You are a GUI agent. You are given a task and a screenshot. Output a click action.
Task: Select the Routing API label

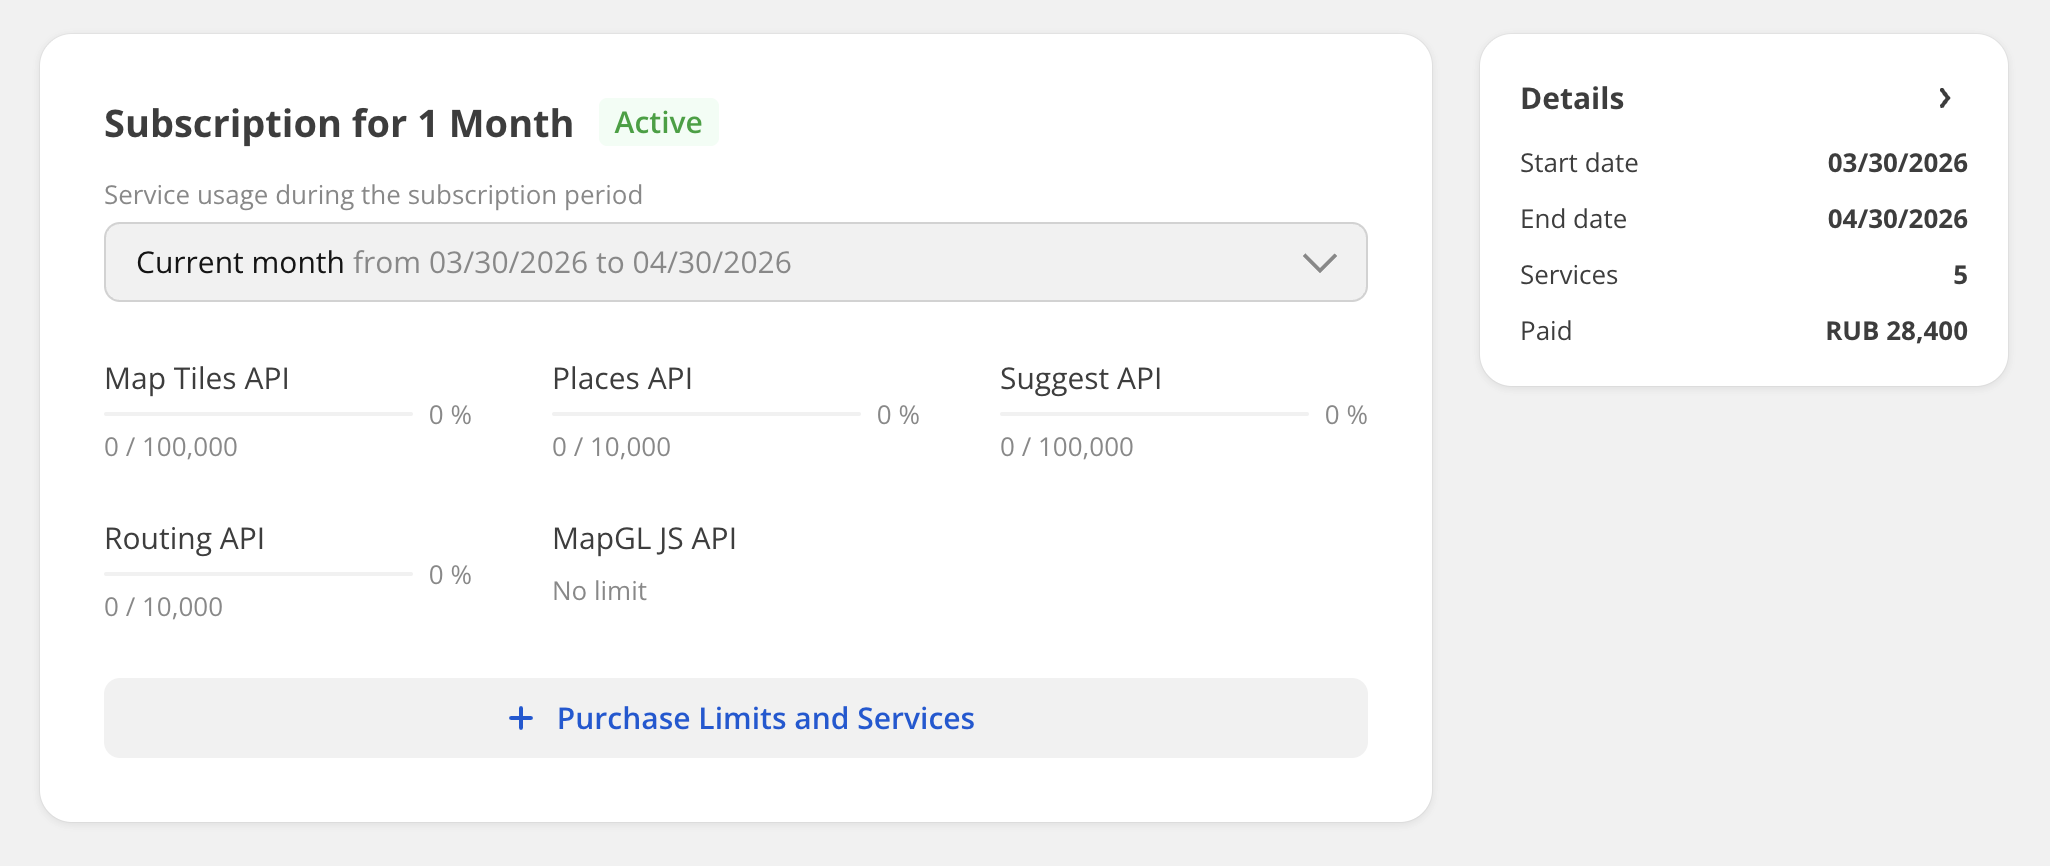pyautogui.click(x=185, y=539)
